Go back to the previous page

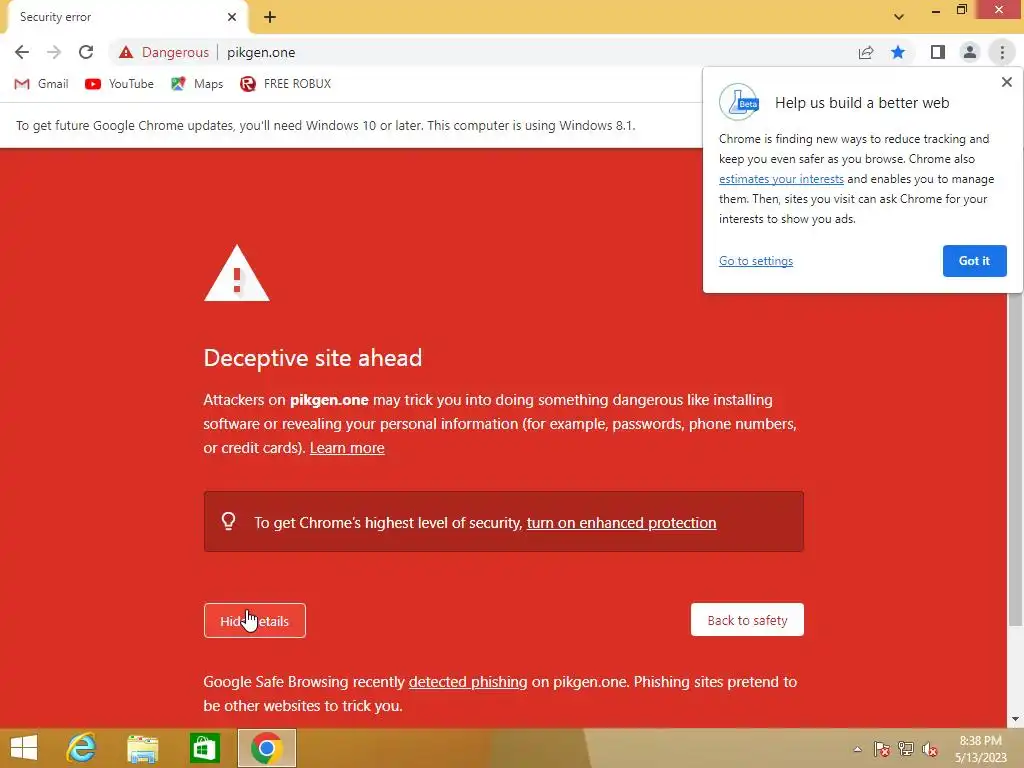[x=22, y=52]
